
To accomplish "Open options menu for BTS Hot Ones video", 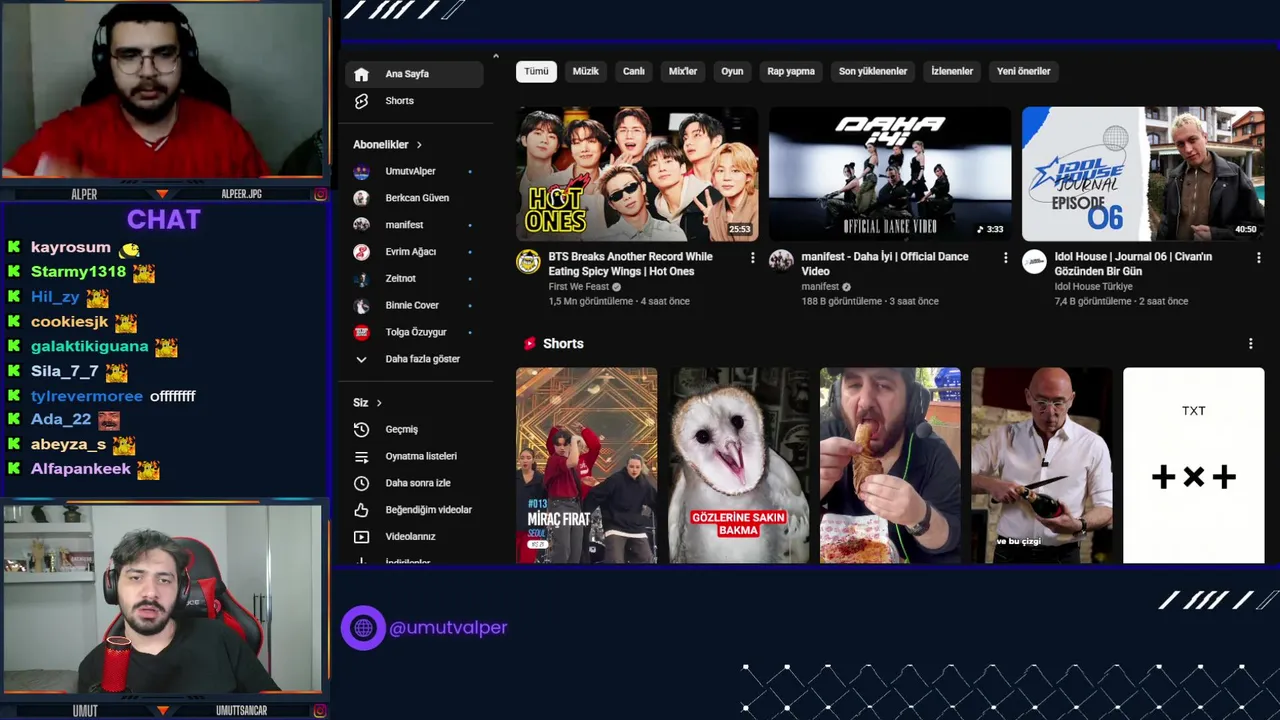I will point(752,258).
